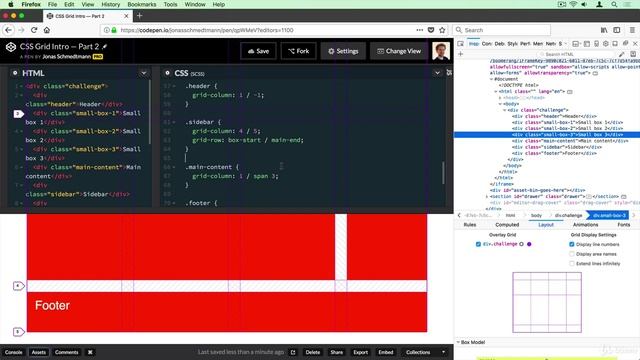
Task: Collapse the body node in inspector
Action: [500, 104]
